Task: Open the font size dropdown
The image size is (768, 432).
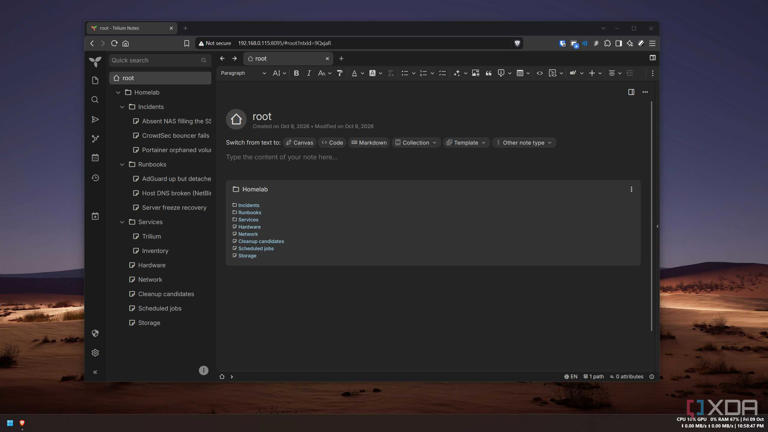Action: tap(279, 73)
